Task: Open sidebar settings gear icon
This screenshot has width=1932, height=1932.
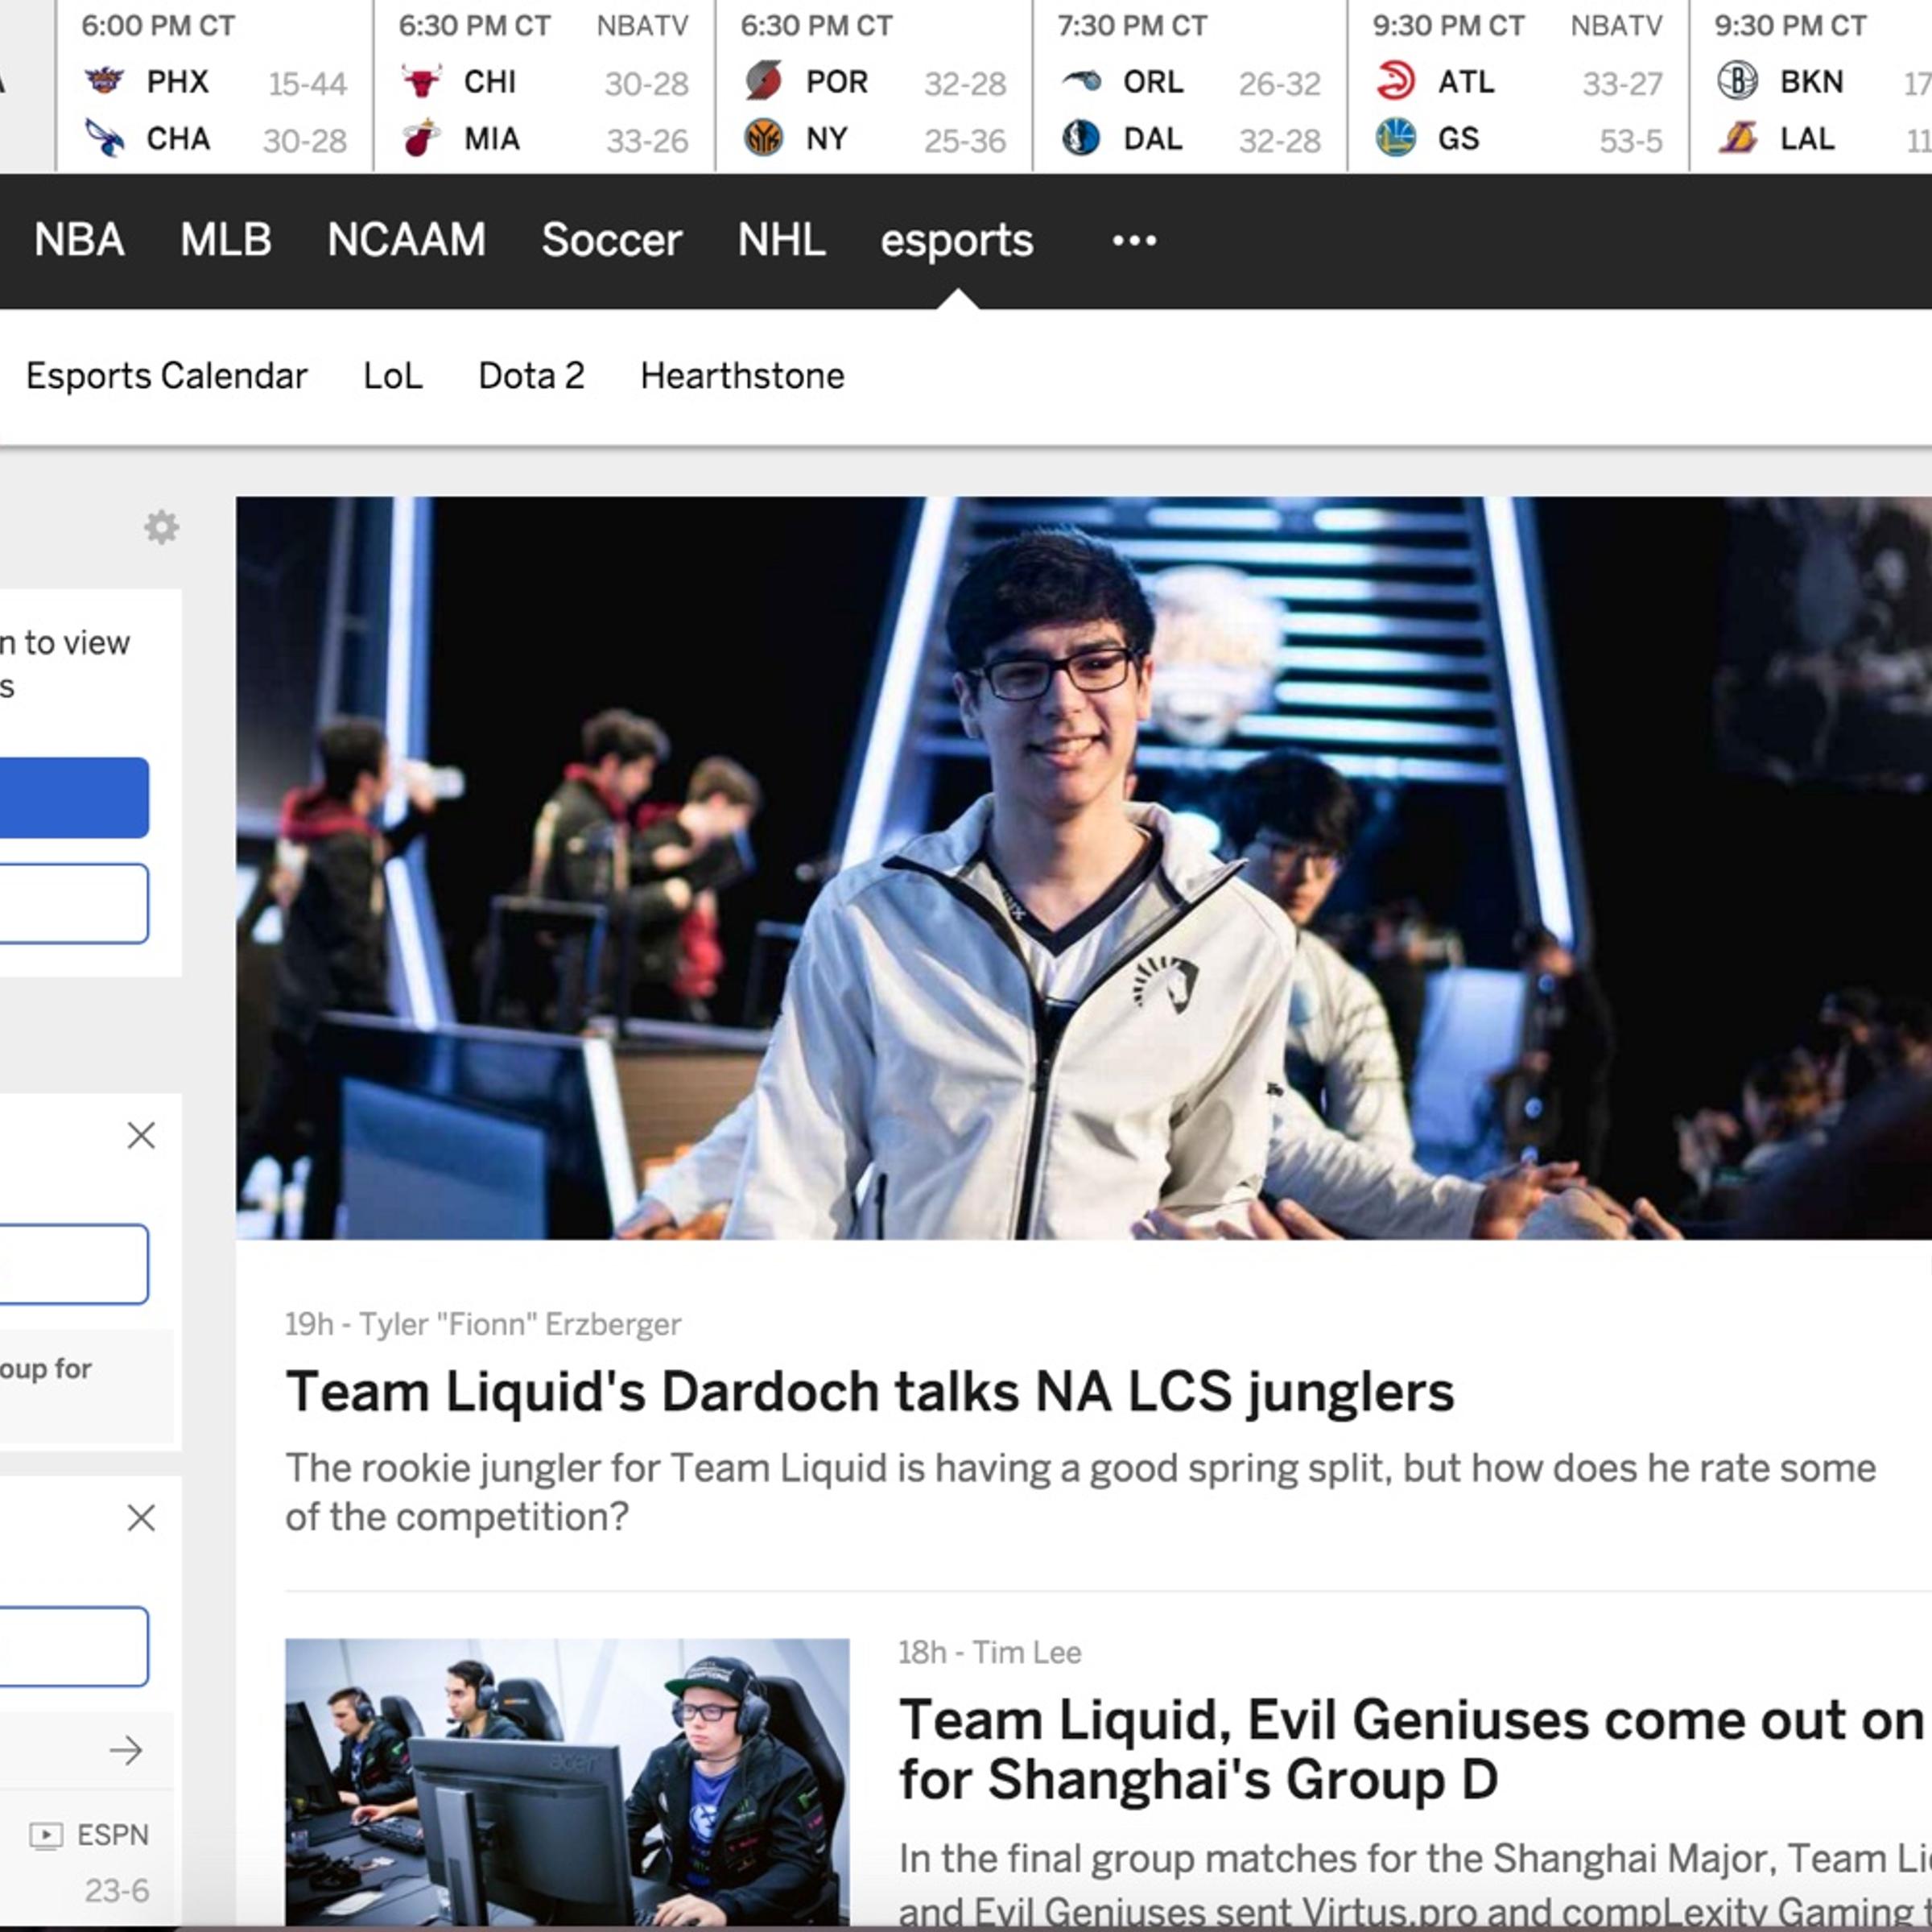Action: point(161,527)
